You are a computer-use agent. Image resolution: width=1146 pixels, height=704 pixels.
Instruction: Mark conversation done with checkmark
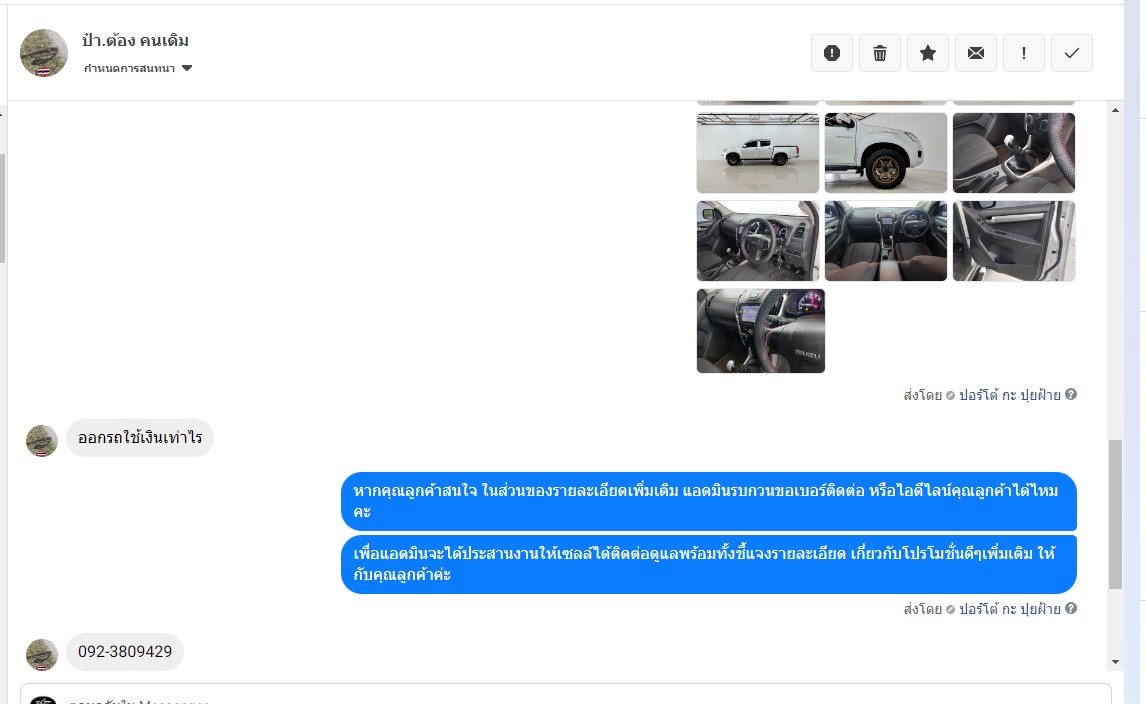(x=1071, y=53)
